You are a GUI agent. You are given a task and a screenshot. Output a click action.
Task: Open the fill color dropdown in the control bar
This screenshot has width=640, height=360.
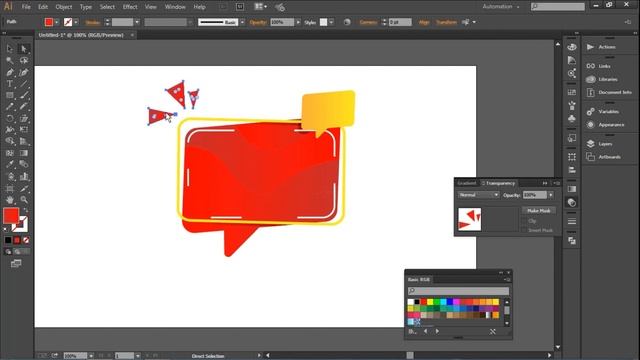click(57, 22)
